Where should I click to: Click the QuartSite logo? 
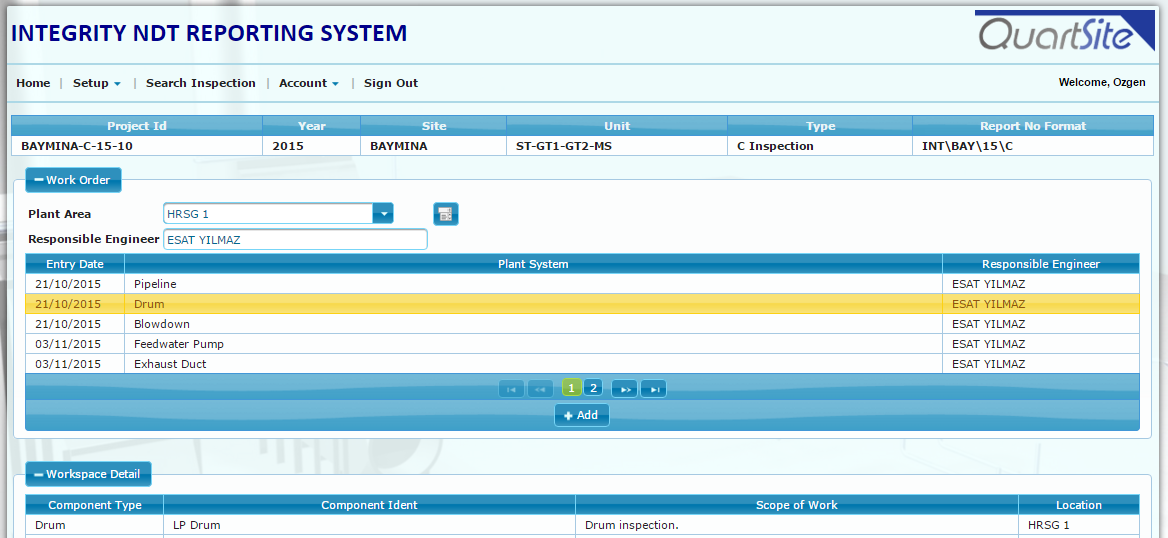coord(1064,32)
